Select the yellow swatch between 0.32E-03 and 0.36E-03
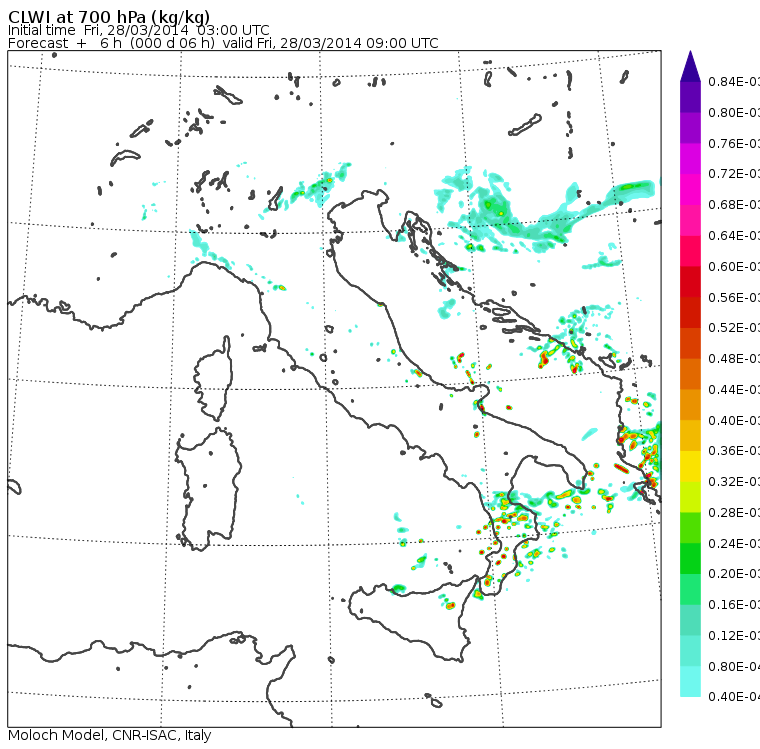This screenshot has height=749, width=760. tap(690, 466)
